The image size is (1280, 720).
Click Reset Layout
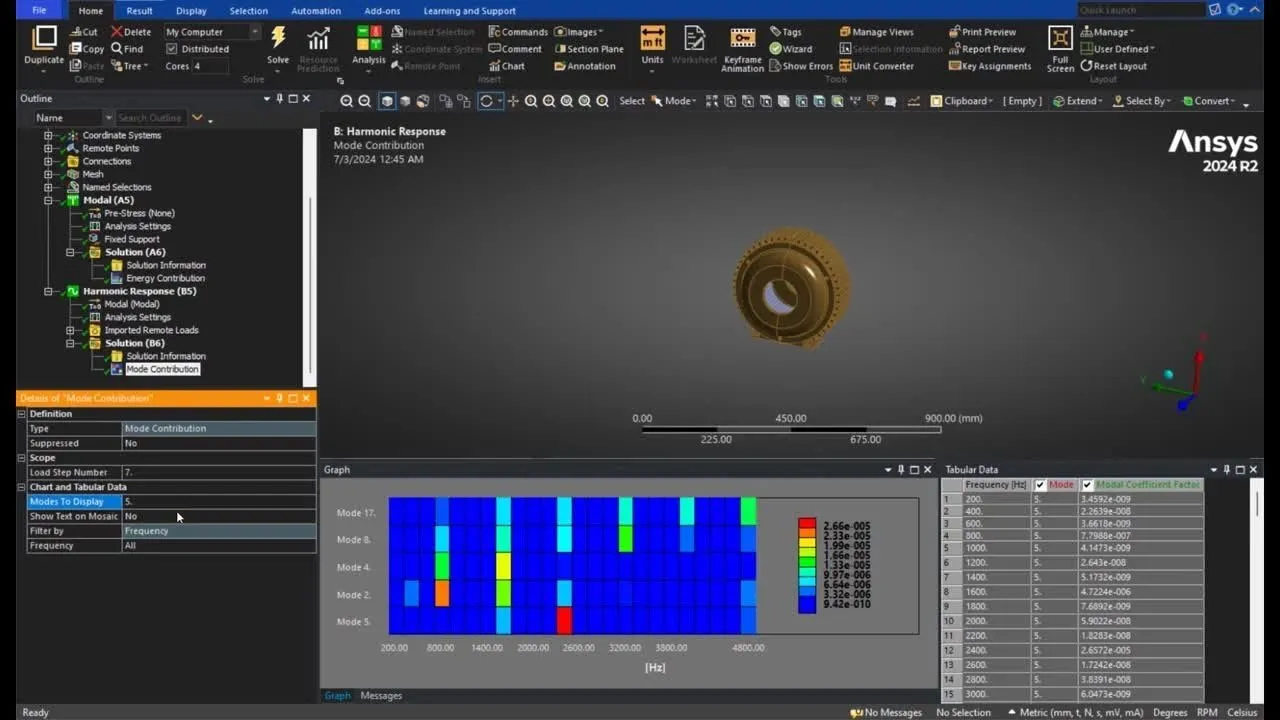[1113, 66]
